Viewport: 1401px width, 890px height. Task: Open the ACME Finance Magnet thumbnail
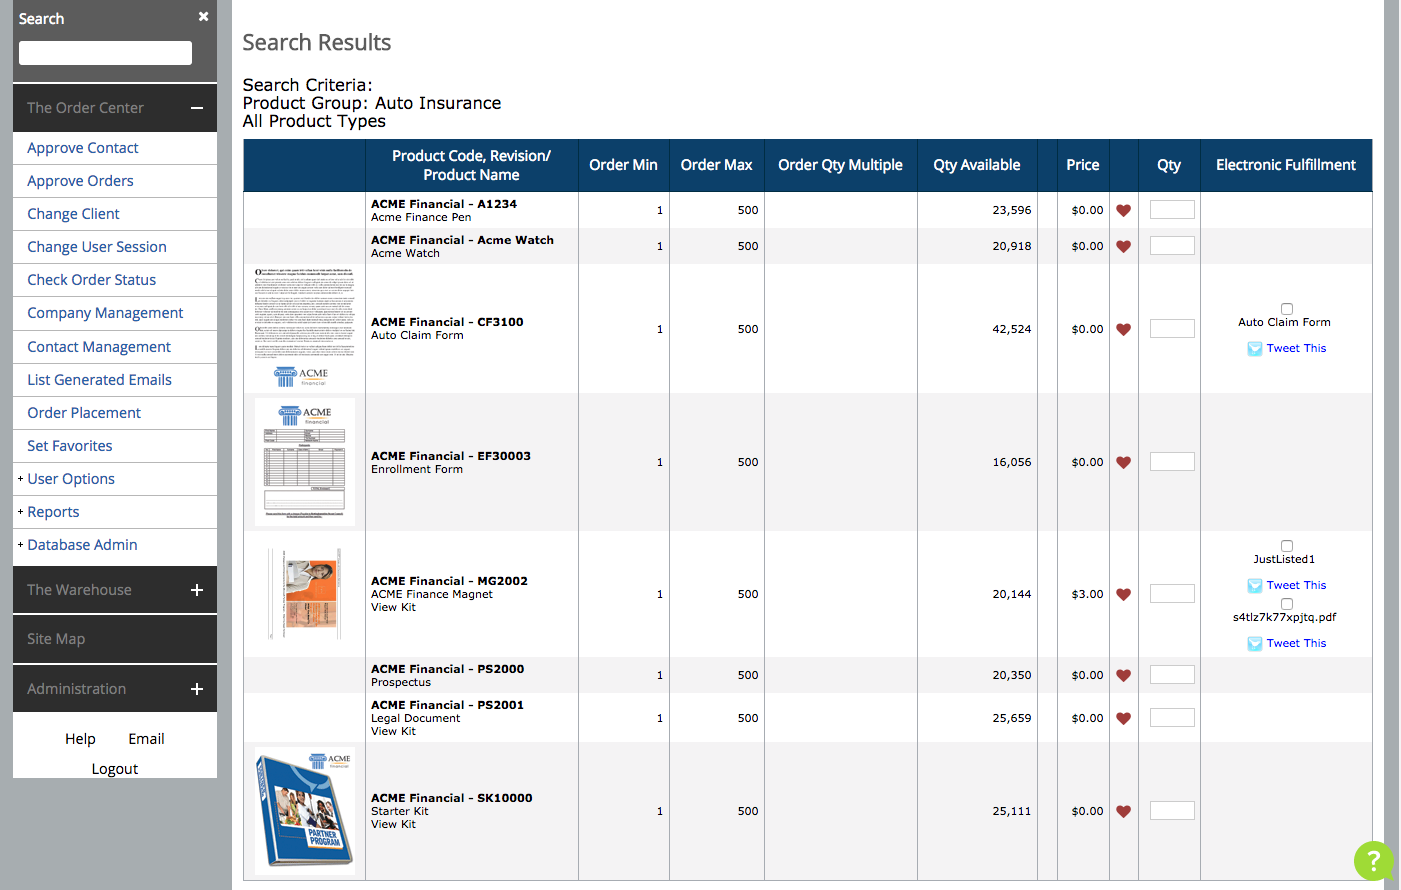point(305,594)
